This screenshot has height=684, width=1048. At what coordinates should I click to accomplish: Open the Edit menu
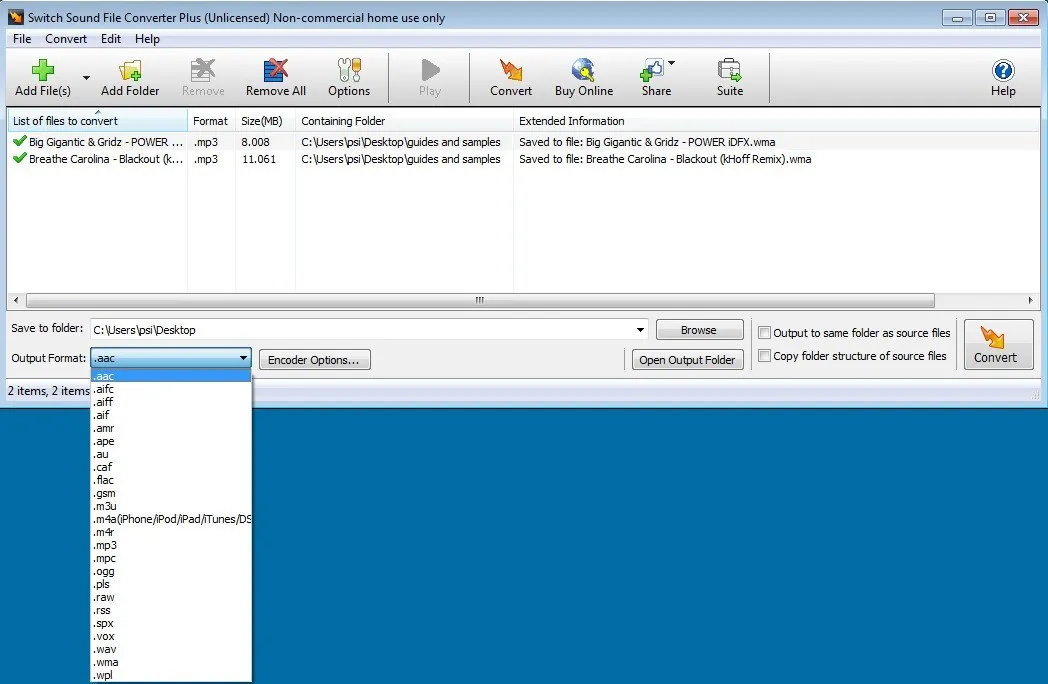[x=111, y=39]
